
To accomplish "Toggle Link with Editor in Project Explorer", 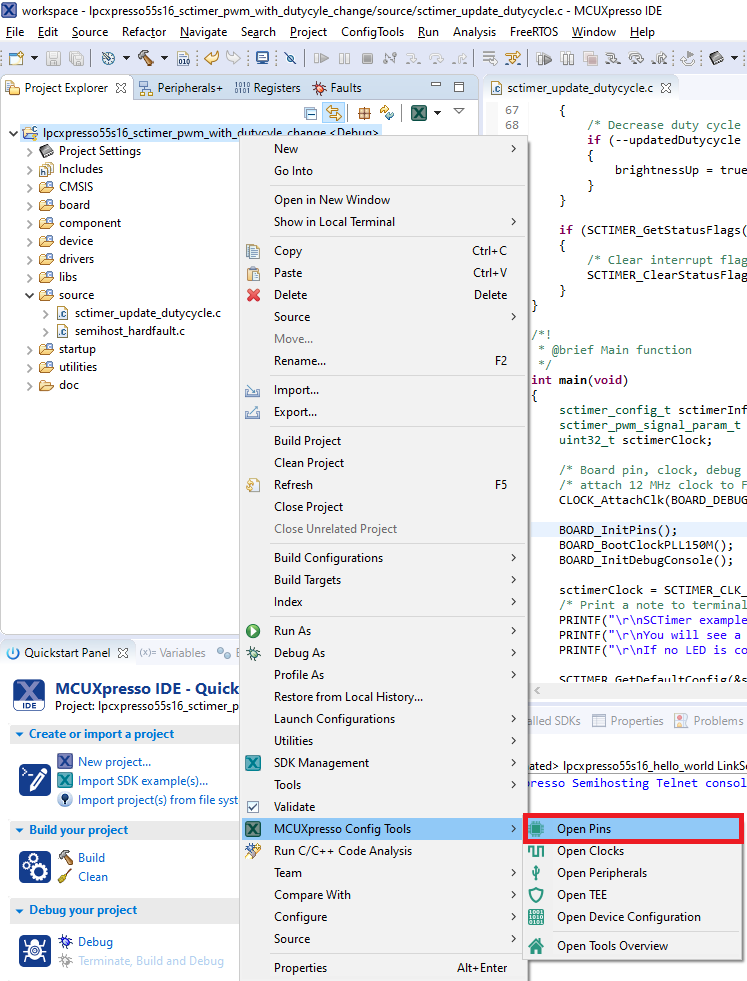I will tap(333, 113).
